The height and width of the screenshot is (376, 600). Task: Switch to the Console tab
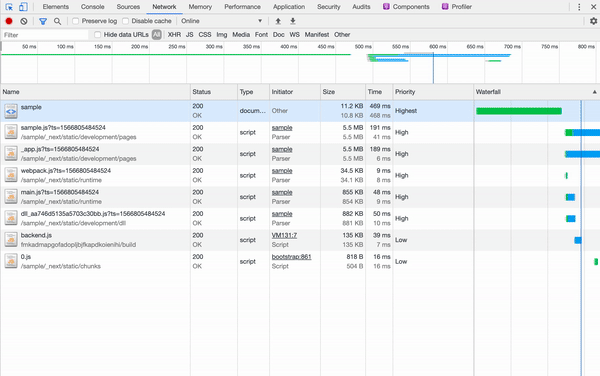pos(93,7)
